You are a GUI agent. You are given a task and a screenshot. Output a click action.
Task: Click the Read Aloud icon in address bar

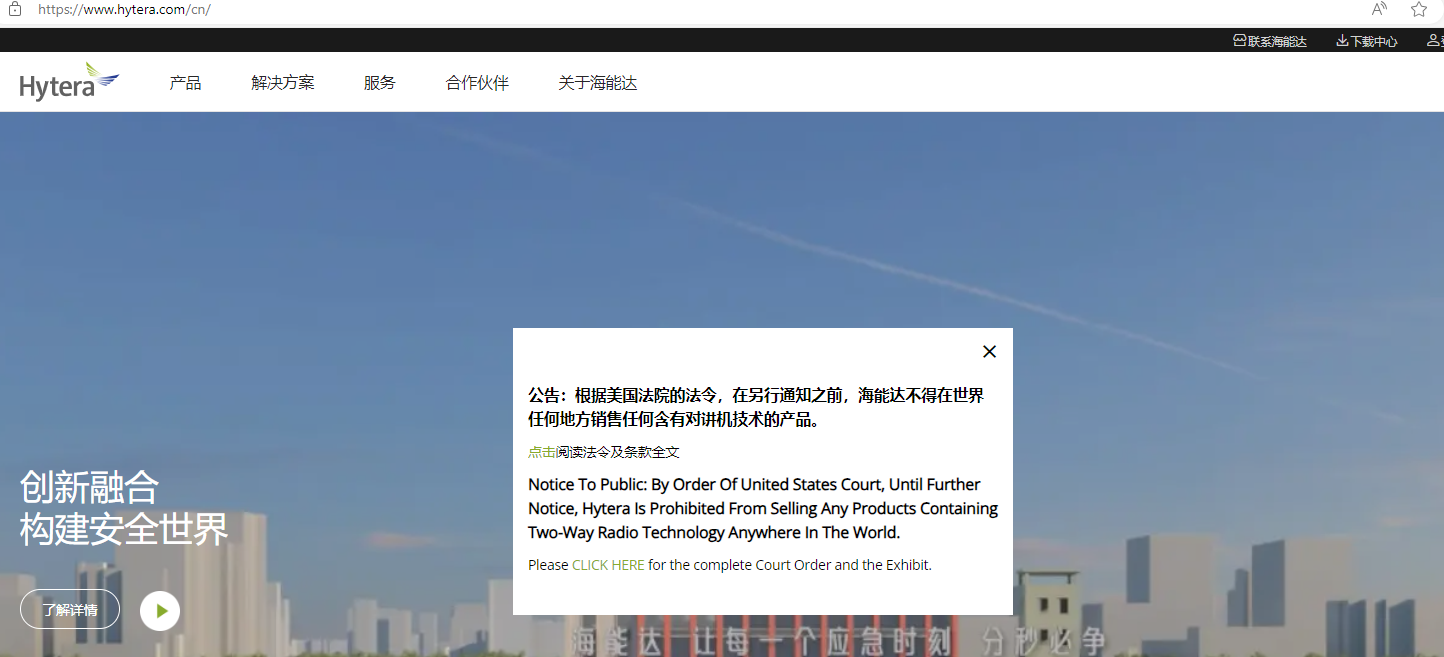[x=1379, y=9]
